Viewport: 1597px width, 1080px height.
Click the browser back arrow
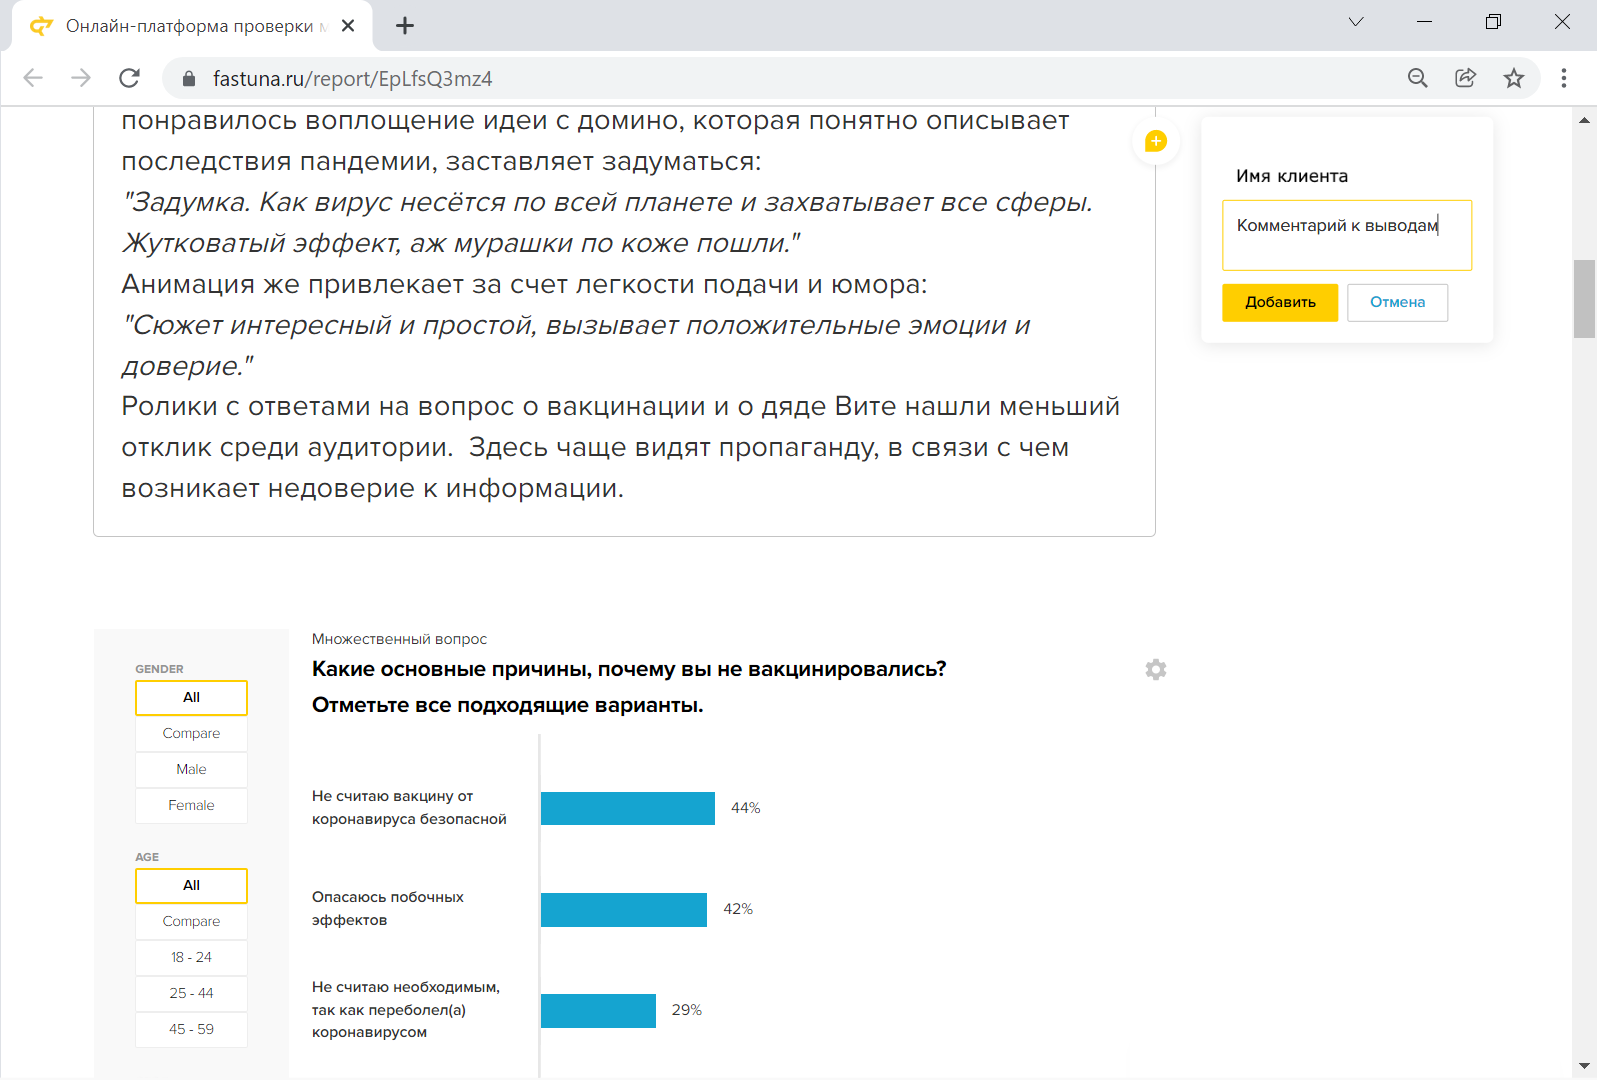33,78
